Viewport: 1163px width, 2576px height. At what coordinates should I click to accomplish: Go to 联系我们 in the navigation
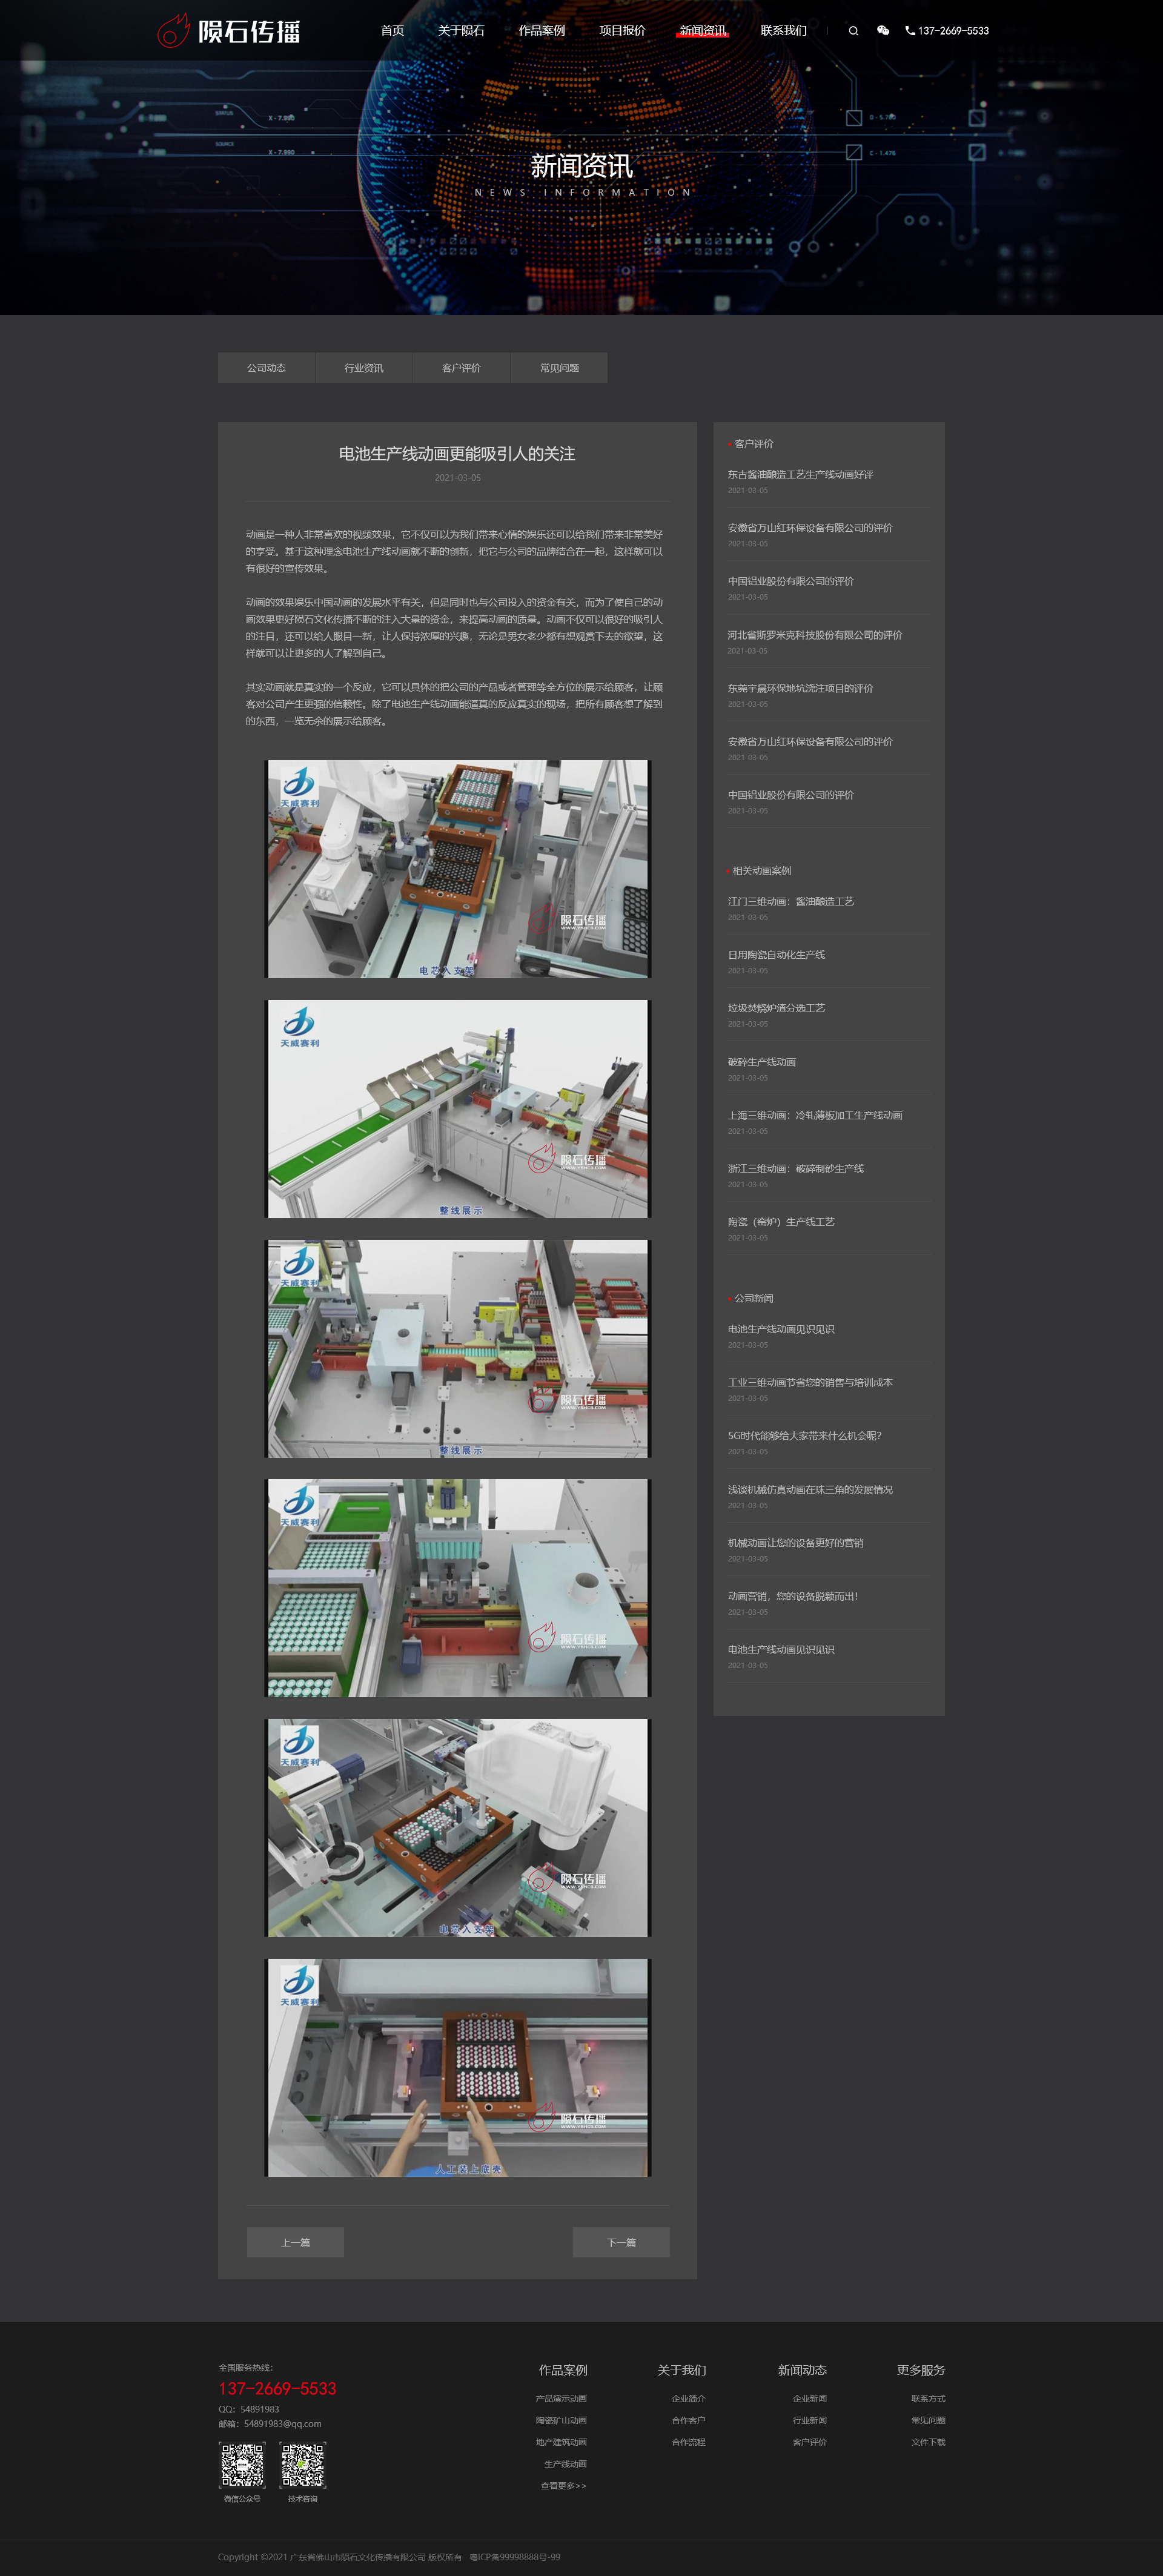[783, 31]
